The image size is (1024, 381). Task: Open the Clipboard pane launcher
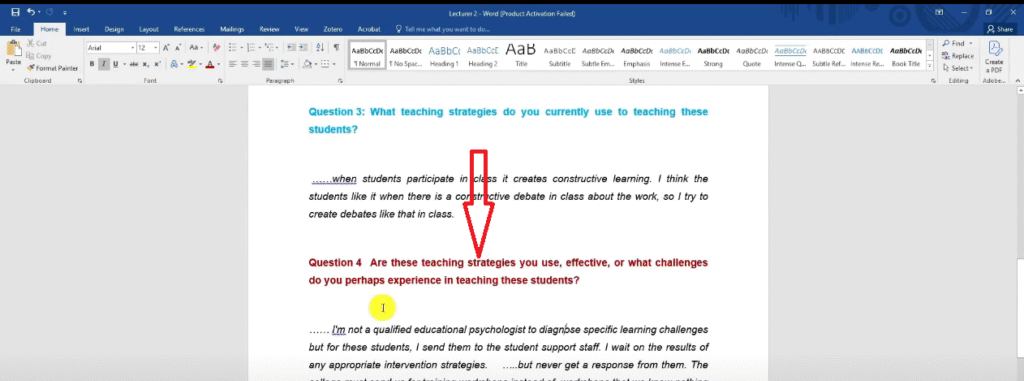click(80, 80)
